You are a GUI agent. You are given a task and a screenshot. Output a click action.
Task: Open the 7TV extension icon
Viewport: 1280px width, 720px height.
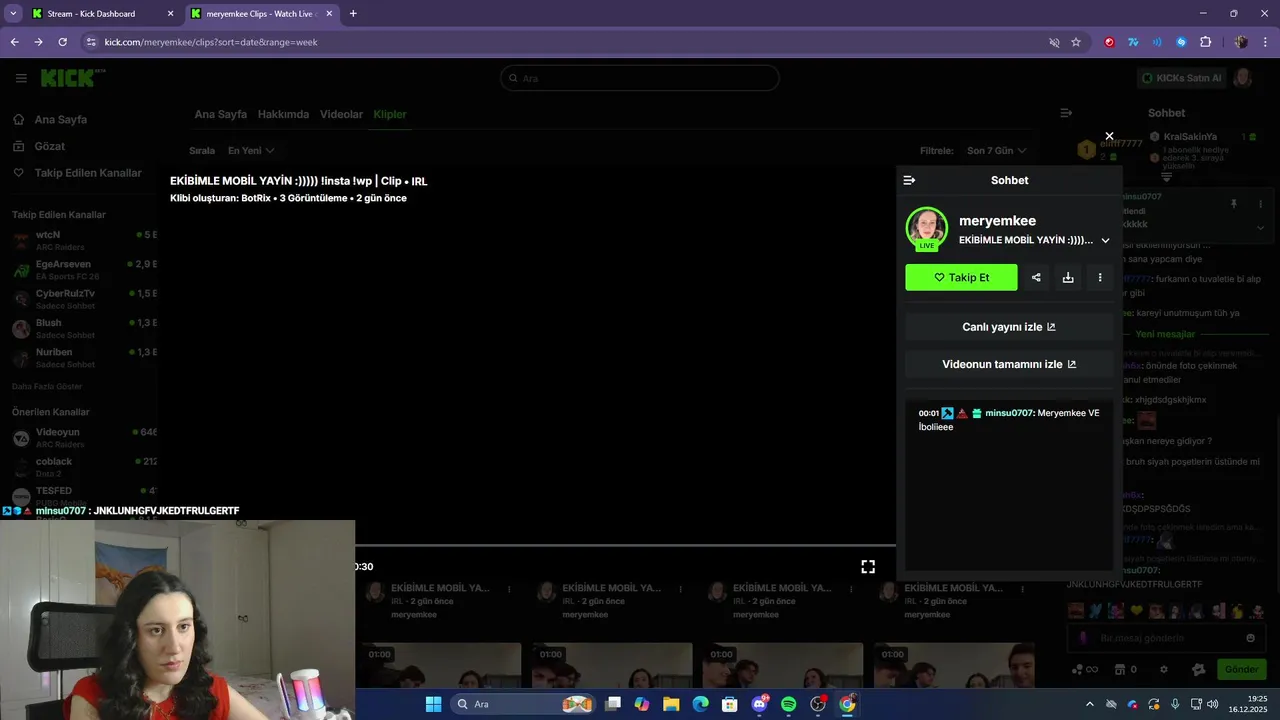(x=1133, y=42)
